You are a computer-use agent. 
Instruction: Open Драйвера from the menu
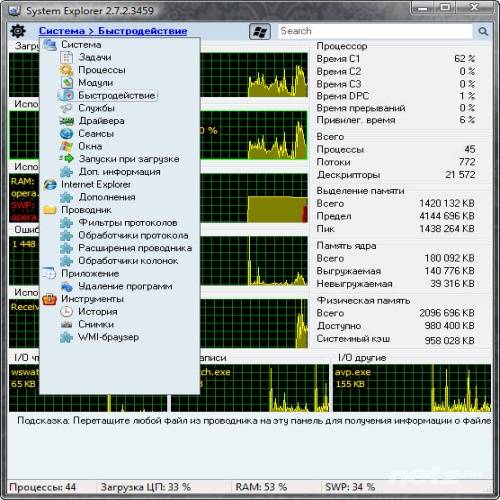coord(101,121)
